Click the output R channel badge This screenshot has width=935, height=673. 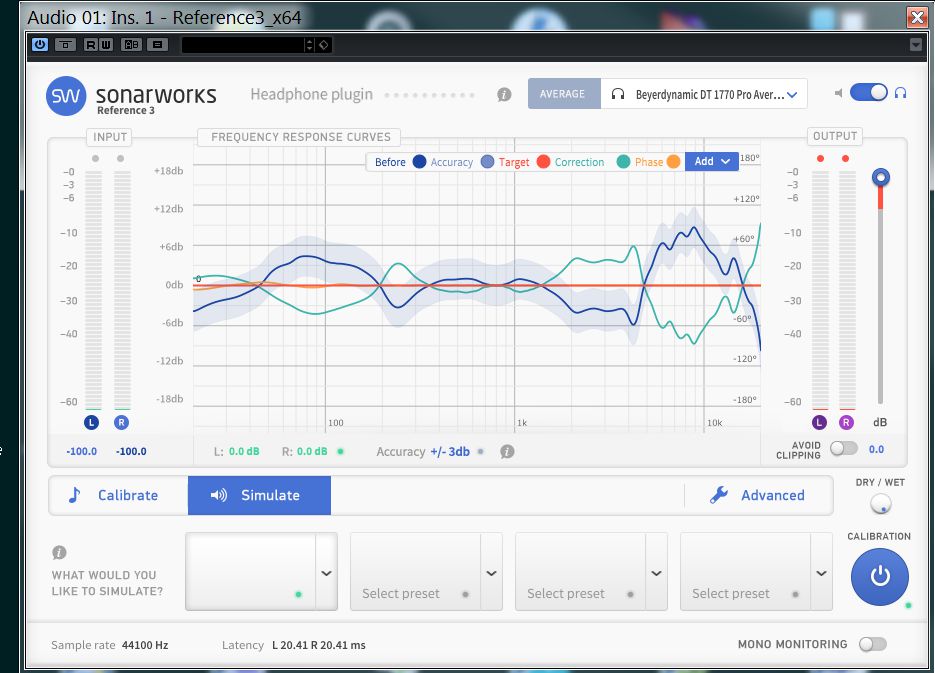coord(846,423)
